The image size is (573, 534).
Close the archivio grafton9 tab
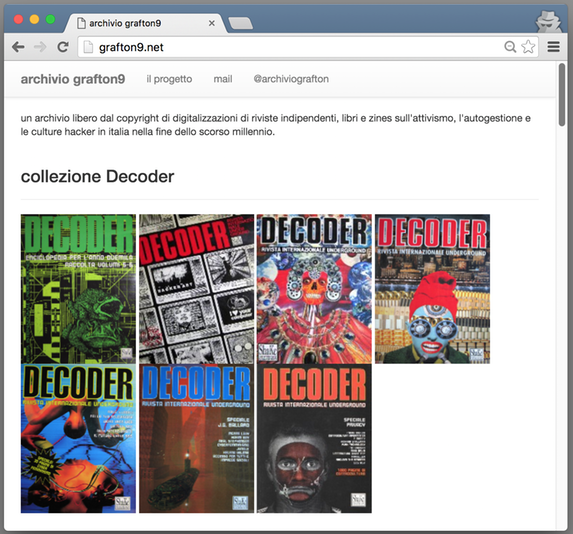212,23
